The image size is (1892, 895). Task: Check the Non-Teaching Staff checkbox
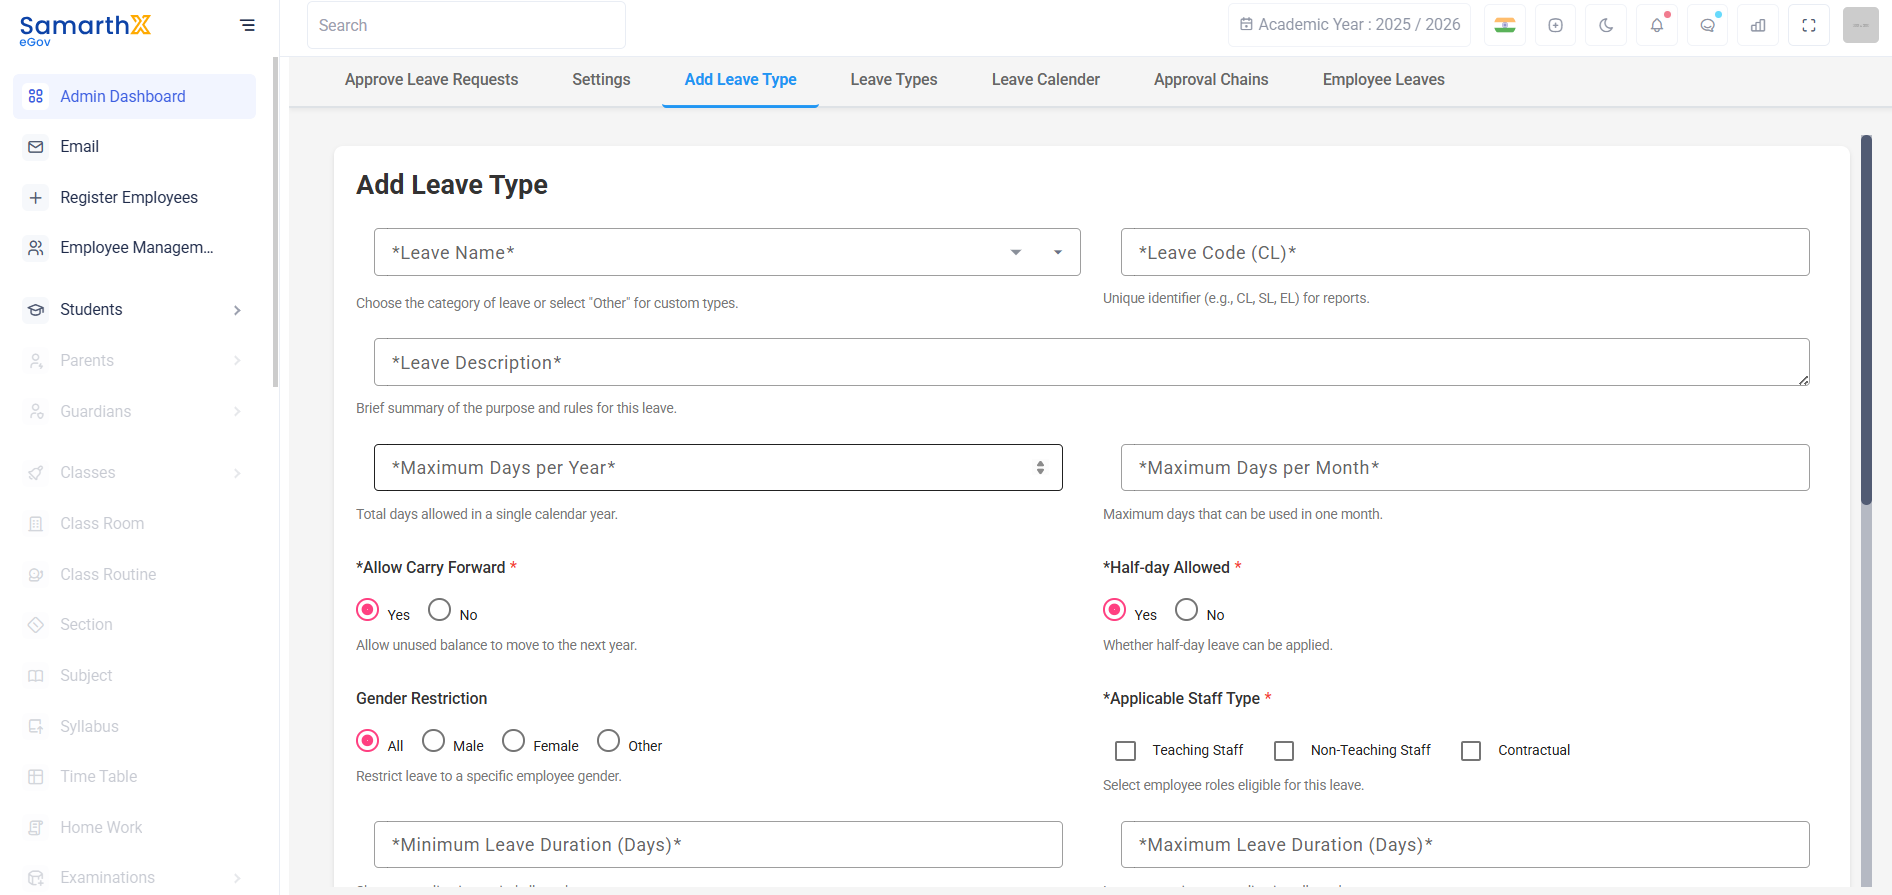(1284, 751)
